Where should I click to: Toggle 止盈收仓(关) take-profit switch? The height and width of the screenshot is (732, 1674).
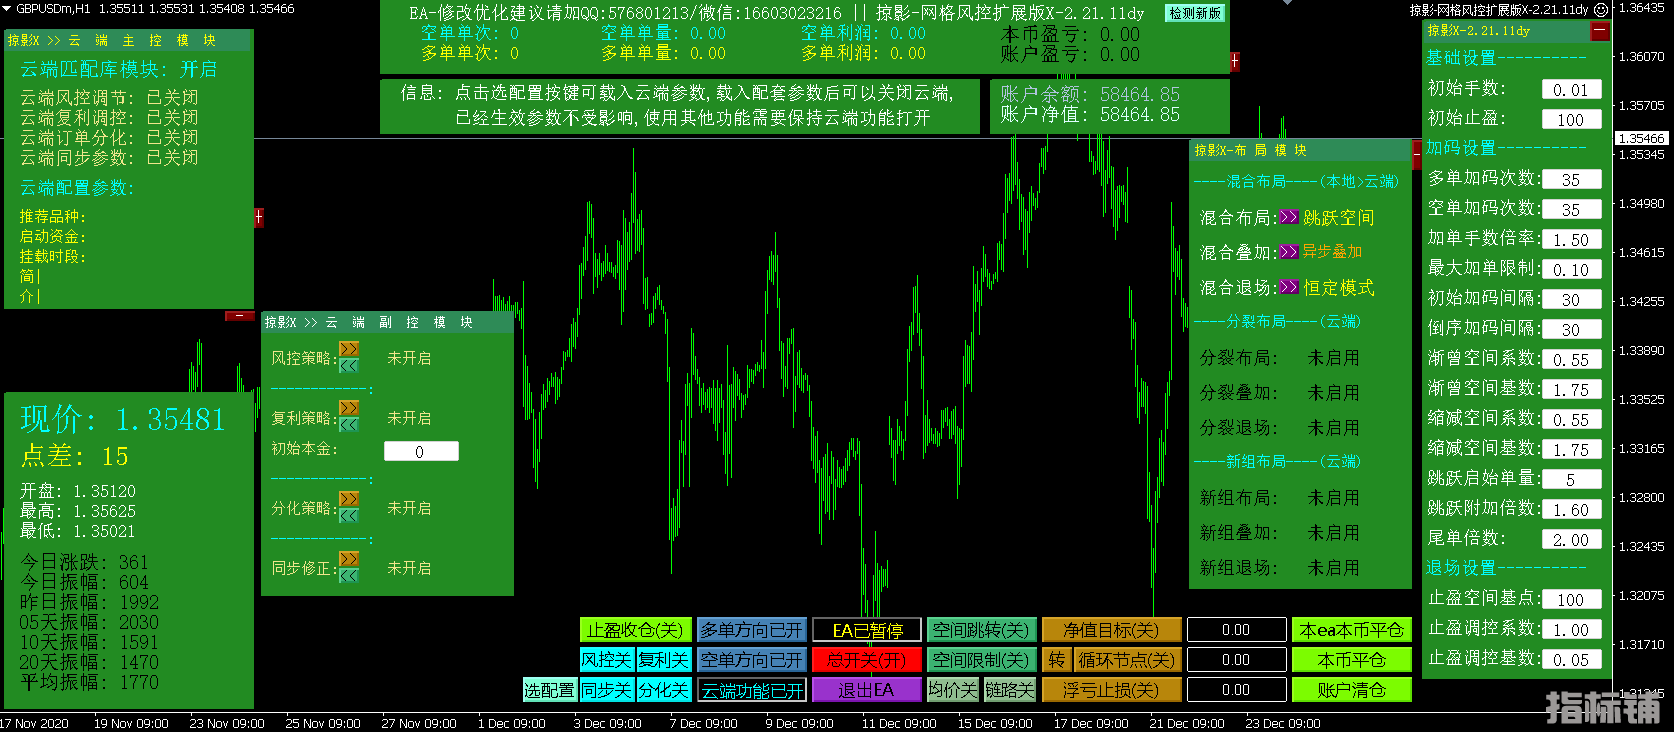(635, 630)
